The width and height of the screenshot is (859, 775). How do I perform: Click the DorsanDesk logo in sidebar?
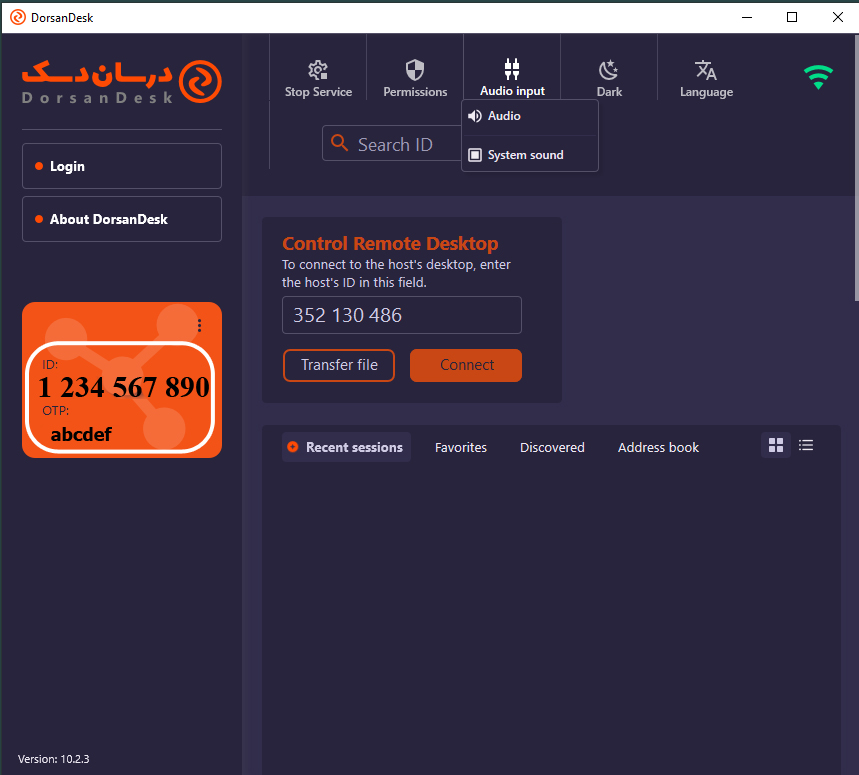point(122,82)
